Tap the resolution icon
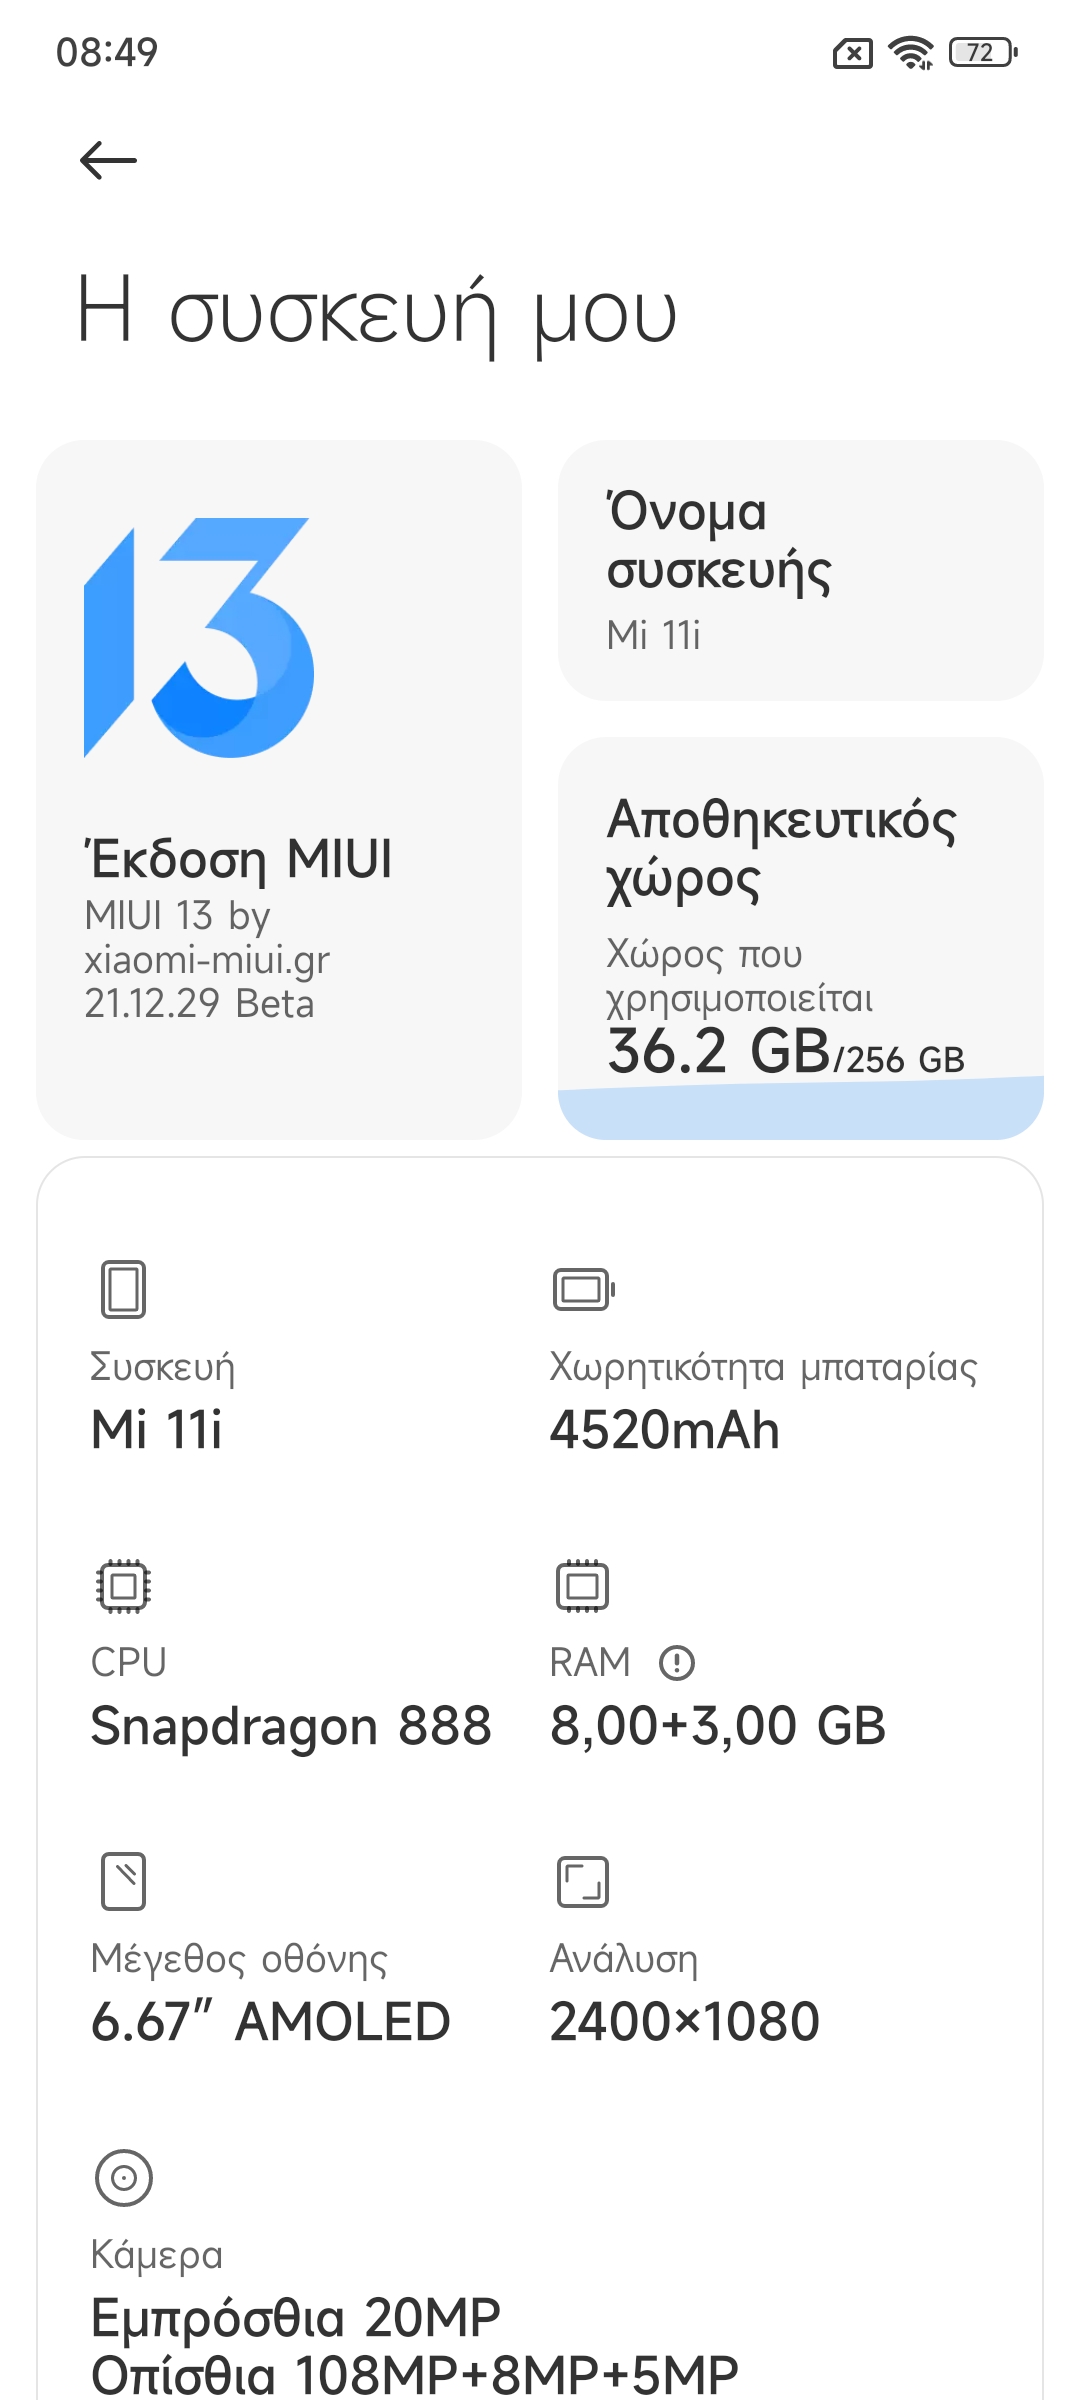Viewport: 1080px width, 2400px height. pos(583,1881)
